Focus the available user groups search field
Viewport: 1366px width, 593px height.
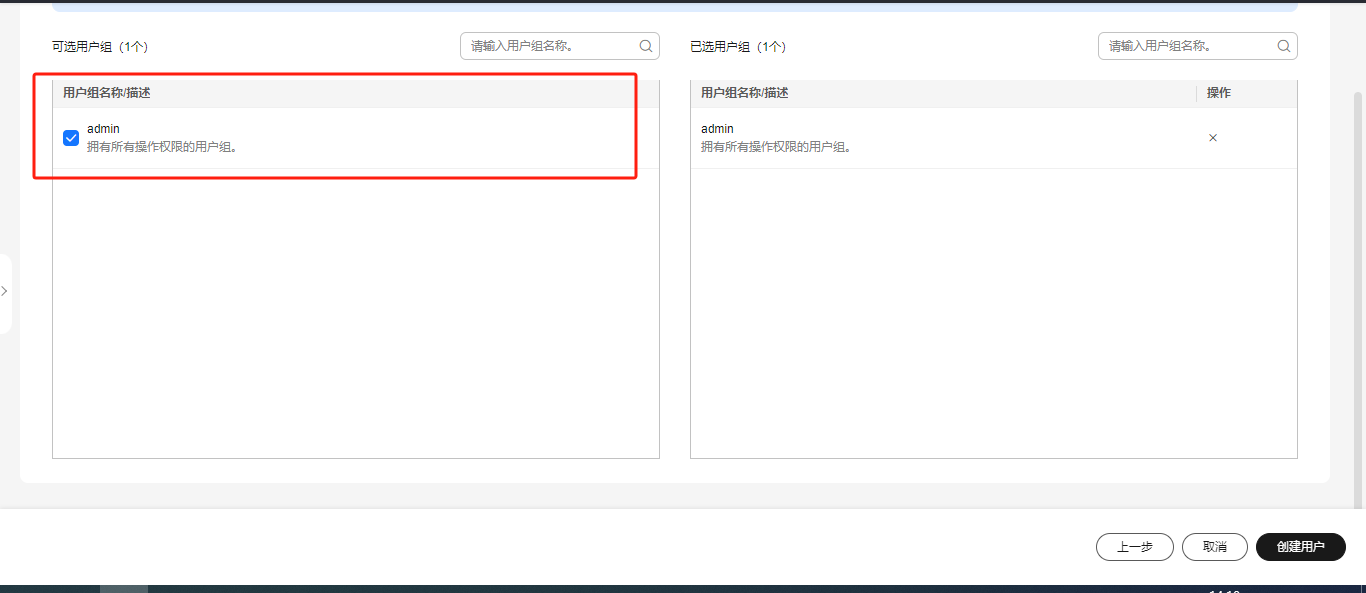(550, 46)
